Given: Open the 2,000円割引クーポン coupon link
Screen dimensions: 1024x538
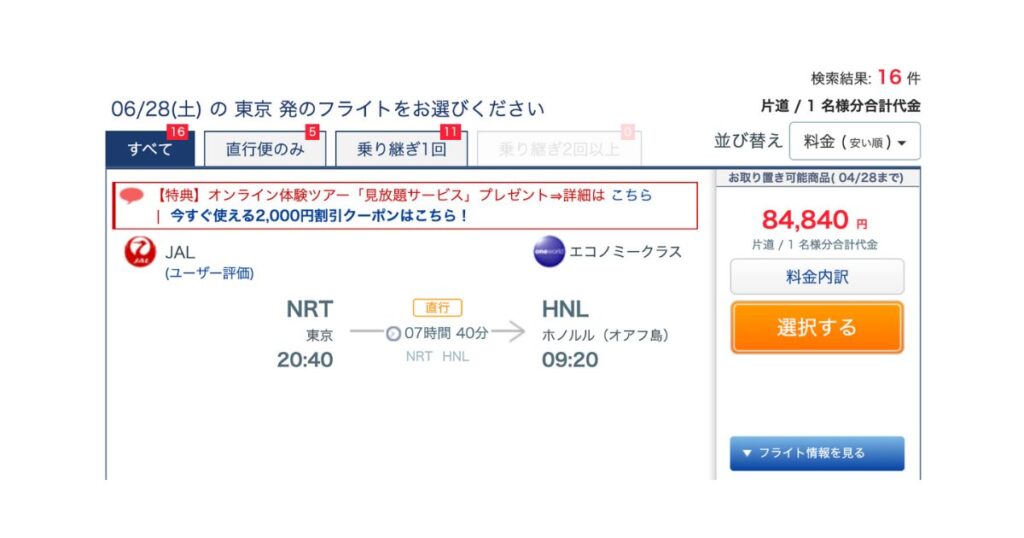Looking at the screenshot, I should click(318, 215).
